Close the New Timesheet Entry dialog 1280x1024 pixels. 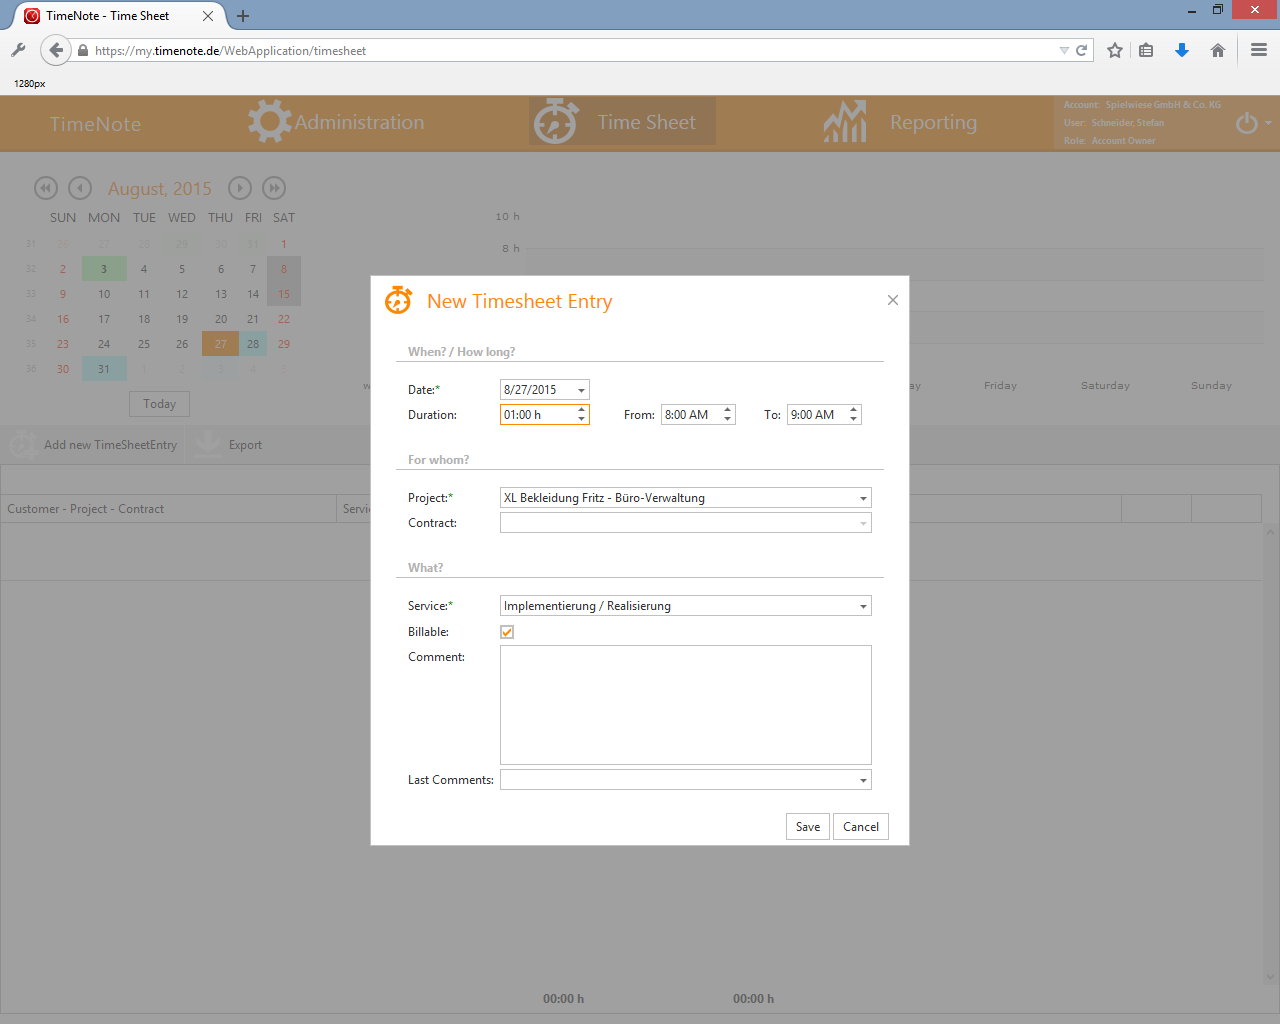(893, 300)
